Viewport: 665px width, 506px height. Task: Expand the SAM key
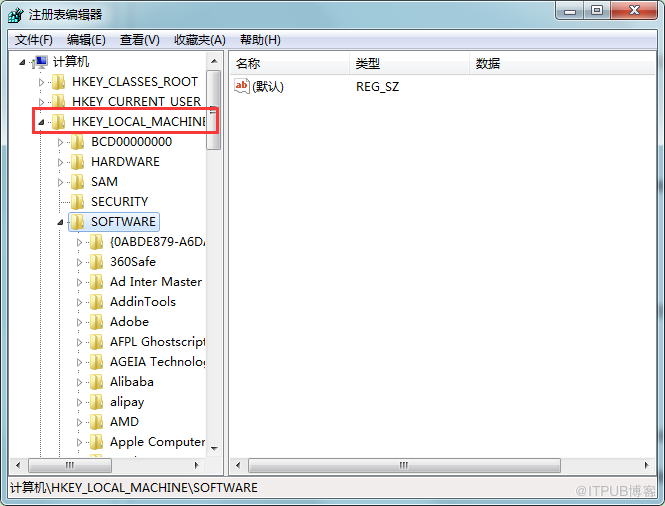[x=60, y=182]
